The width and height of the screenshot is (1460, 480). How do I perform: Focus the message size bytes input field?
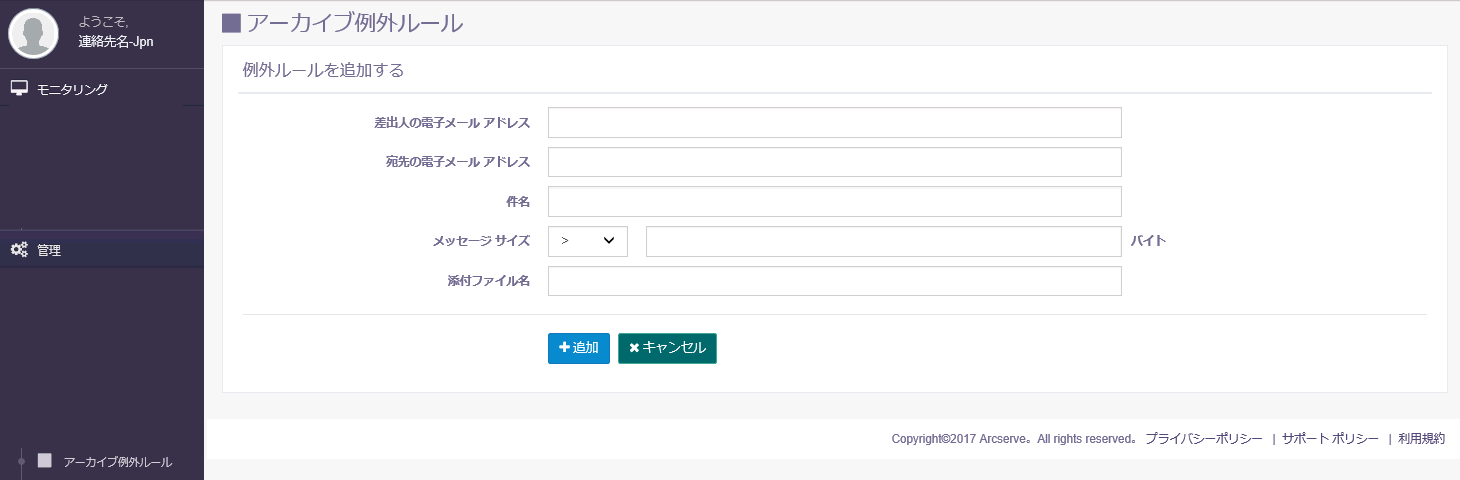[x=884, y=241]
